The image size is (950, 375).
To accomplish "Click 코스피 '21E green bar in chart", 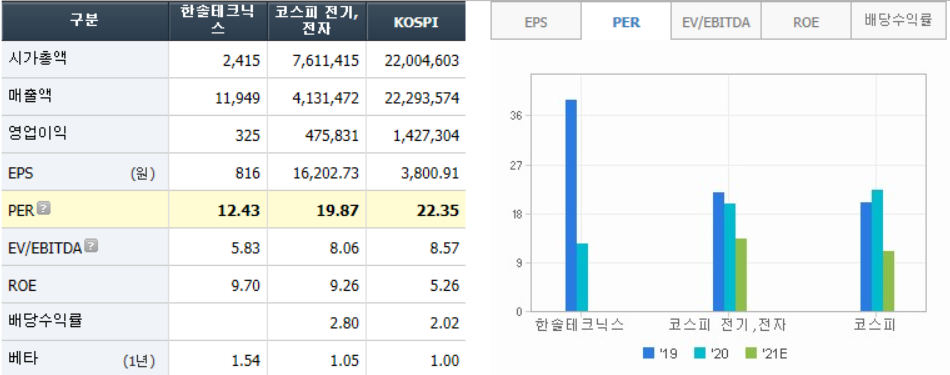I will (889, 282).
